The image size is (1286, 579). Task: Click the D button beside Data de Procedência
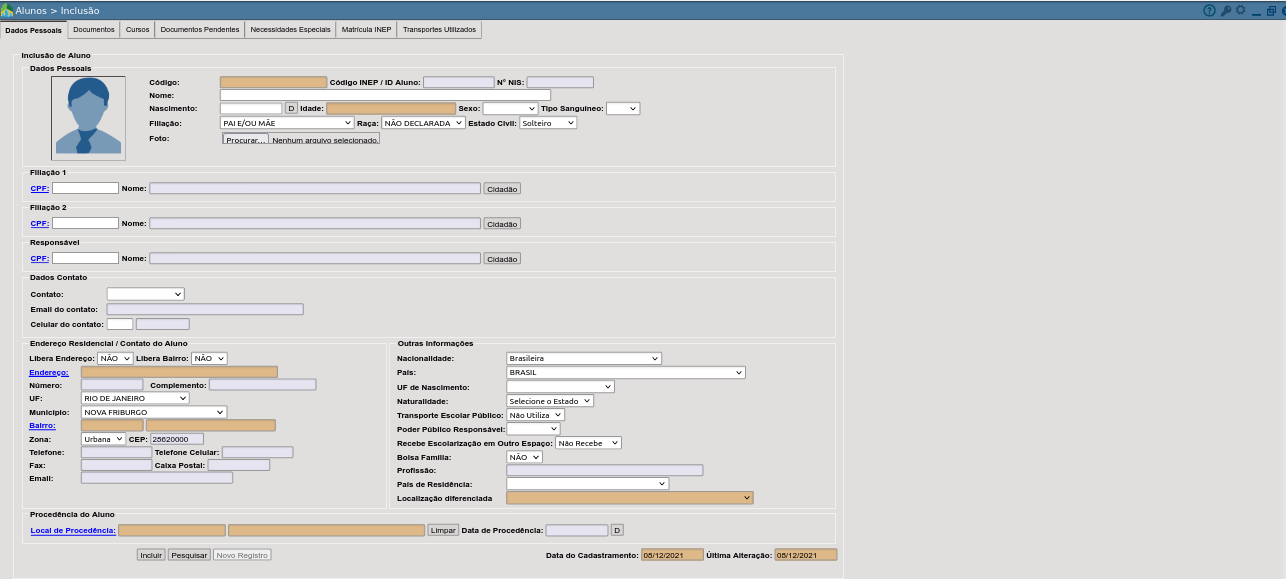coord(617,530)
